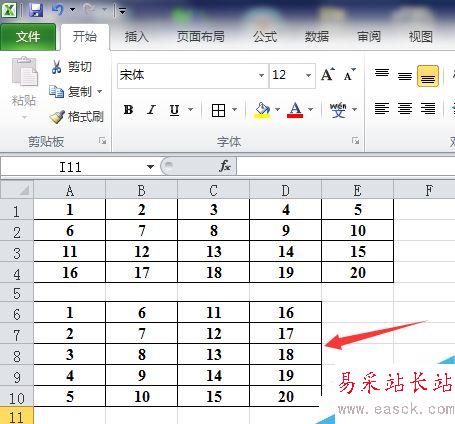Open the 文件 tab

(x=28, y=37)
